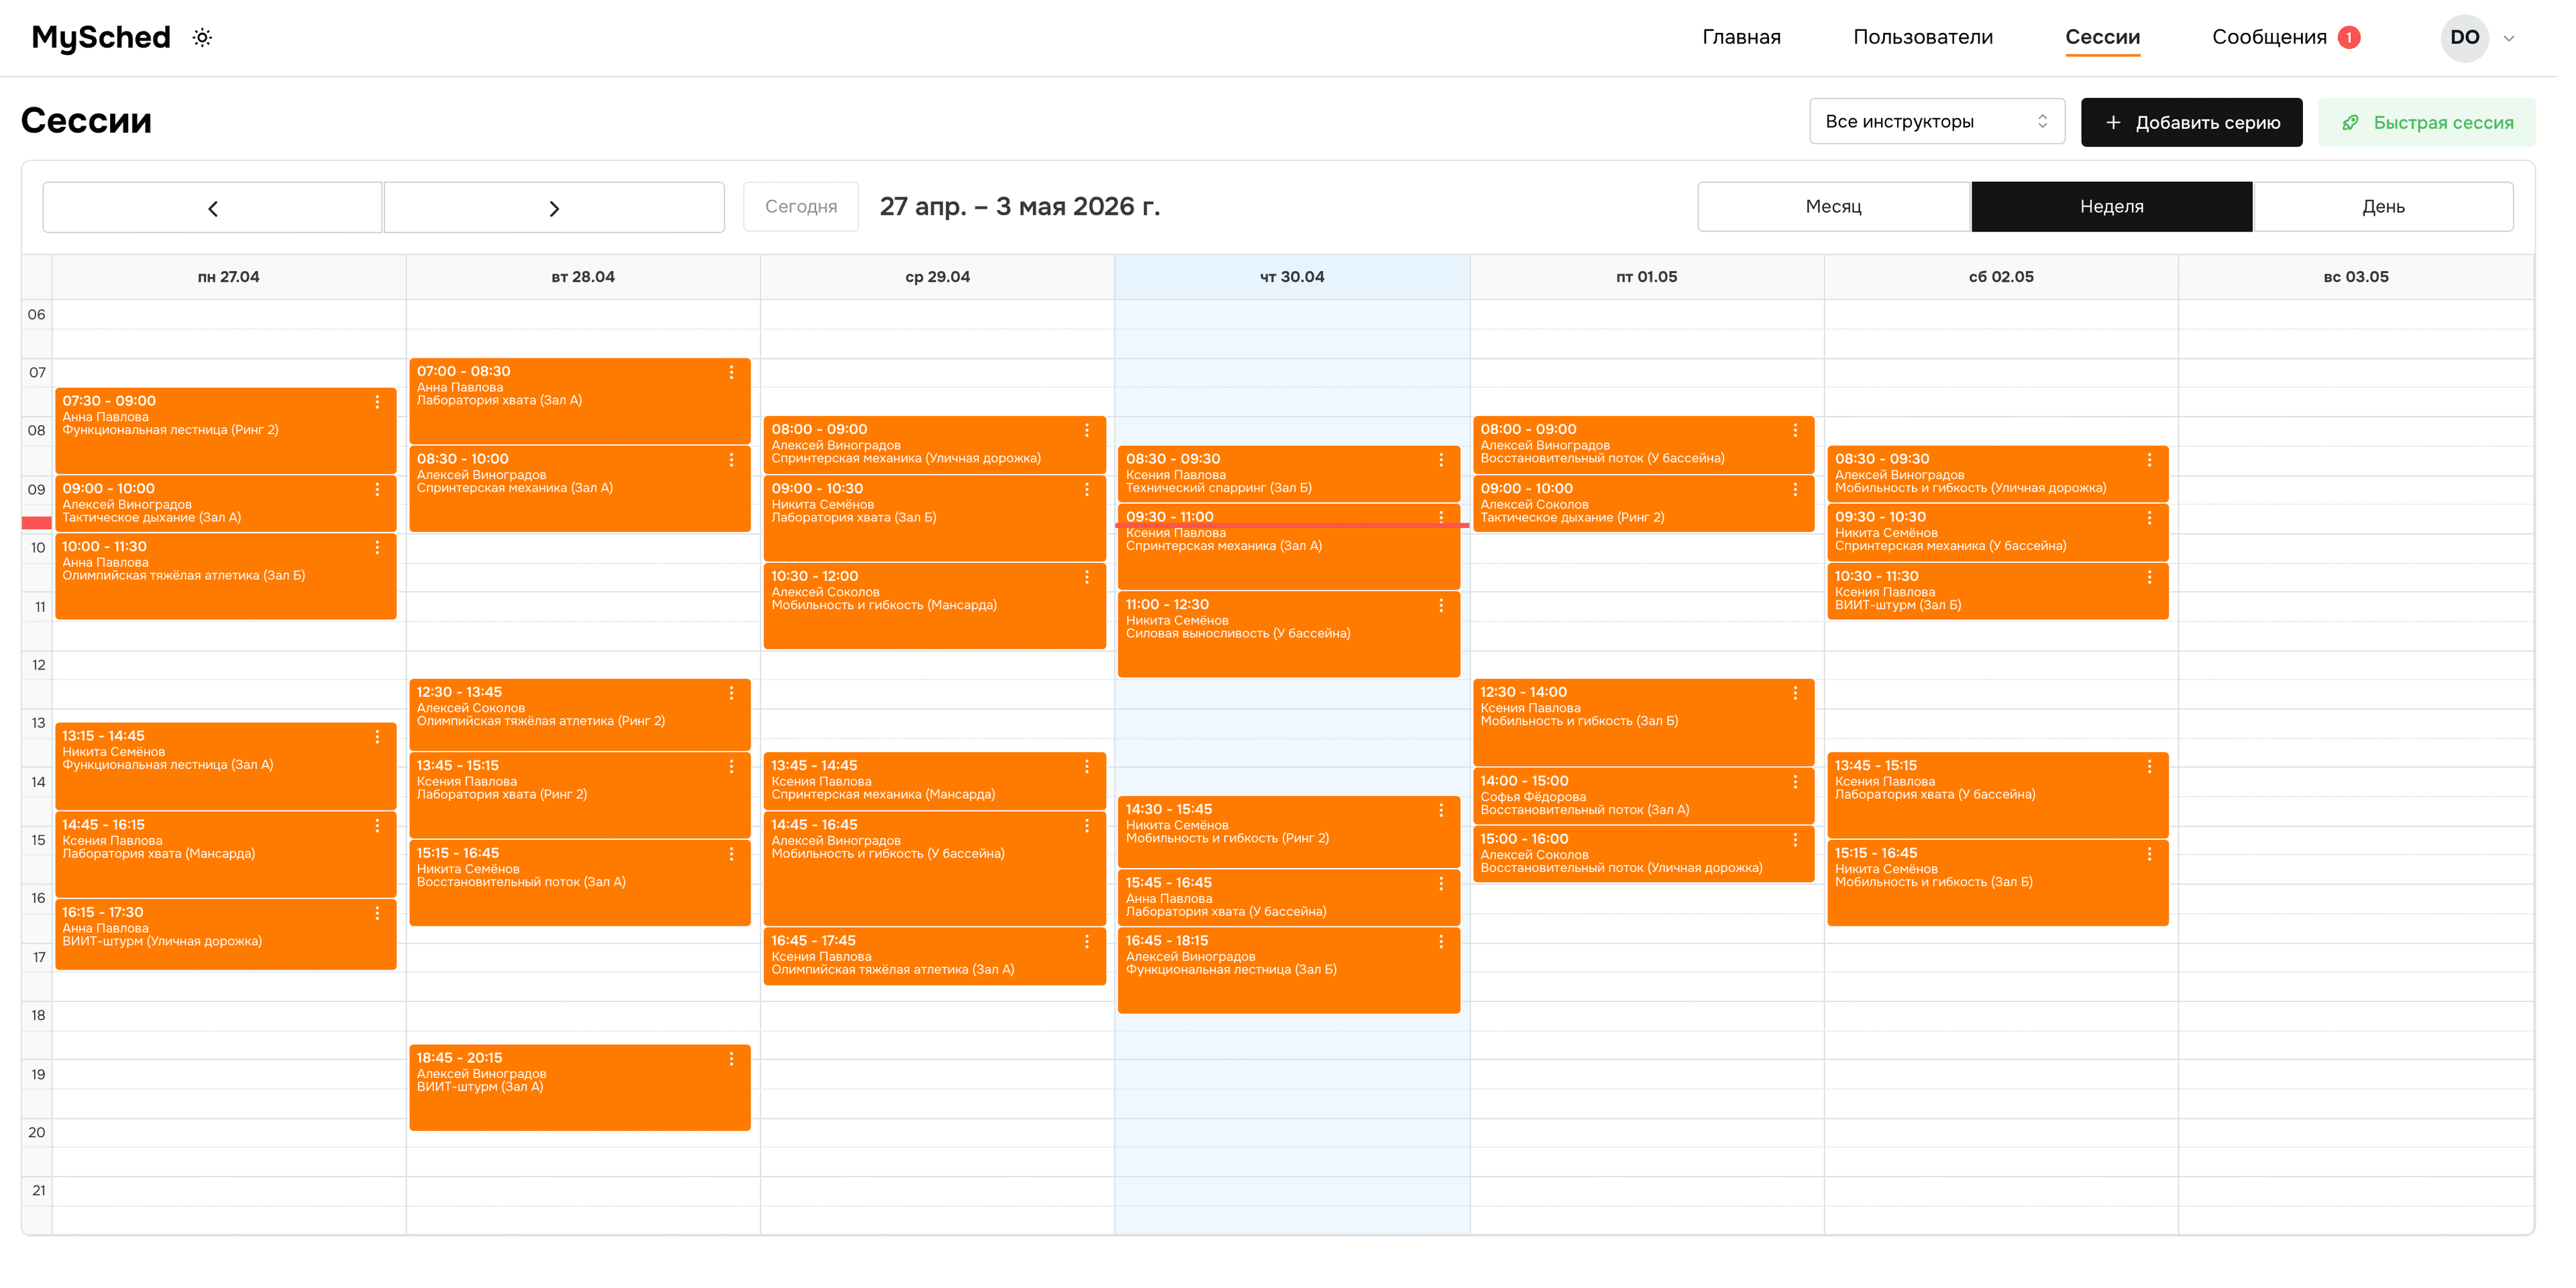
Task: Open menu for Saturday 10:30 ВИИТ-штурм session
Action: [x=2149, y=578]
